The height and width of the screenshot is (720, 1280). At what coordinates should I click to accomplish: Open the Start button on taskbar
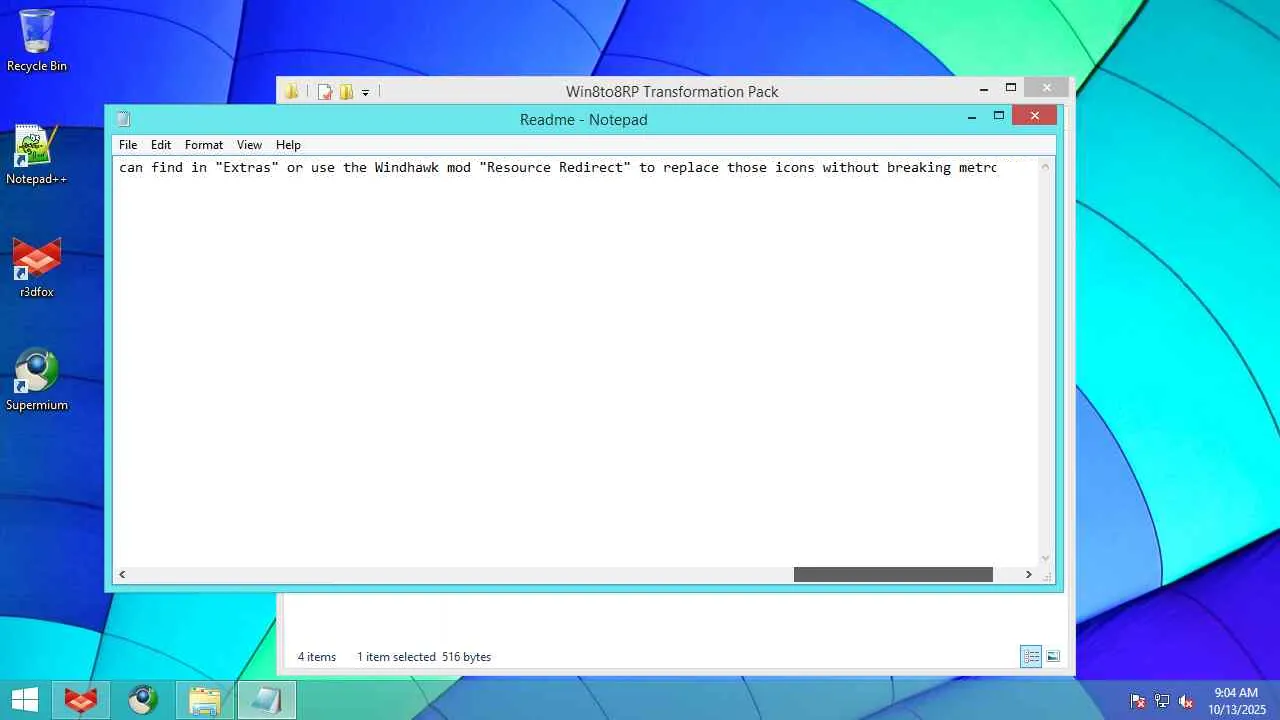click(x=25, y=700)
